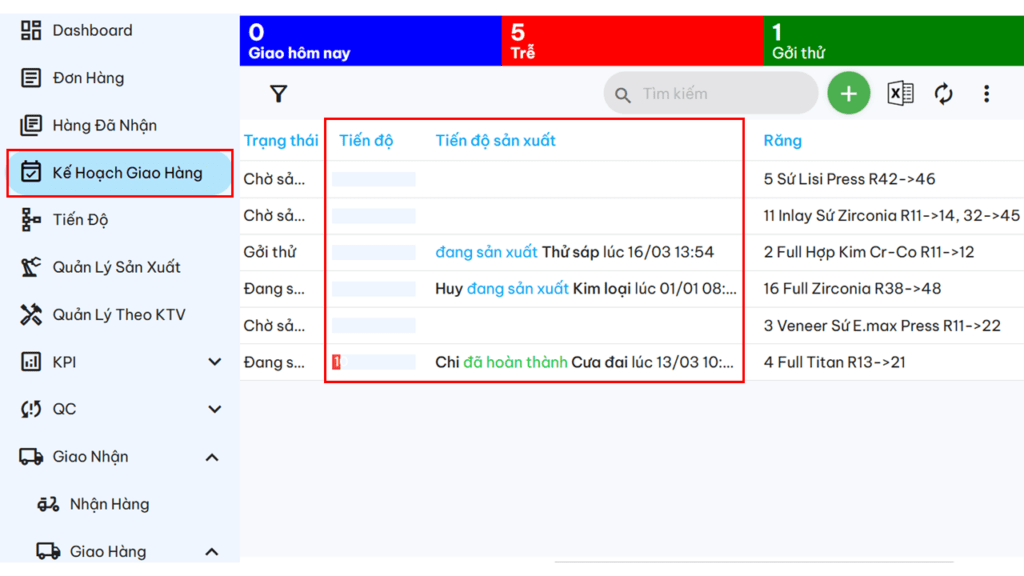Select the blue Giao hôm nay card
Image resolution: width=1024 pixels, height=576 pixels.
coord(370,42)
